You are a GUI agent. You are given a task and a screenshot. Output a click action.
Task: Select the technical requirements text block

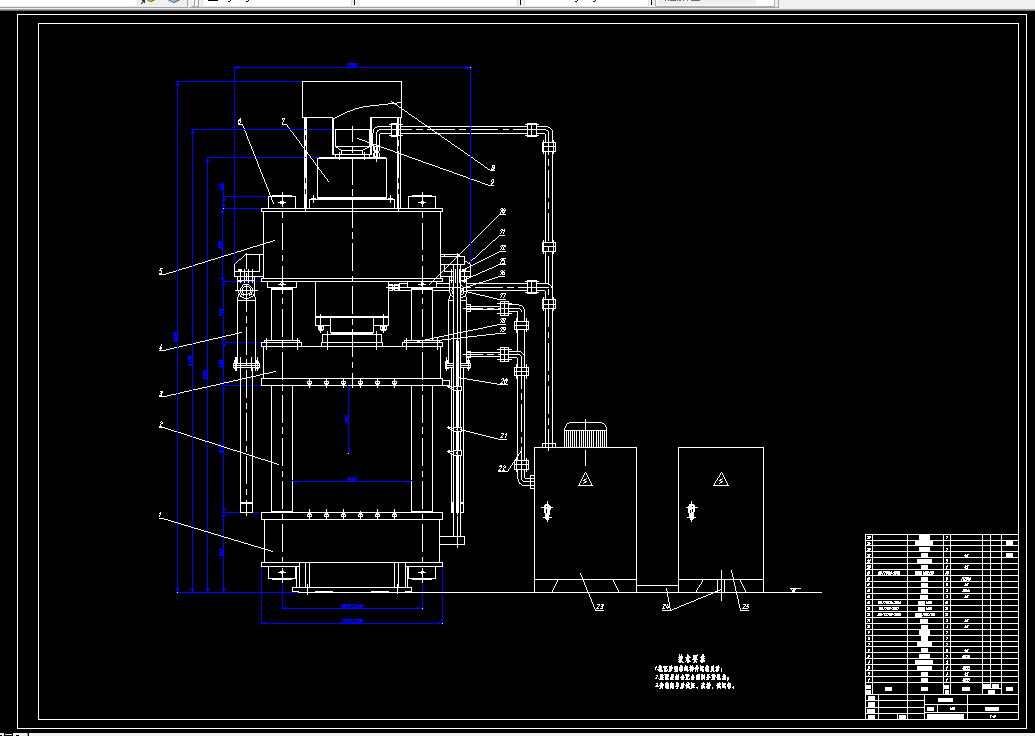694,673
